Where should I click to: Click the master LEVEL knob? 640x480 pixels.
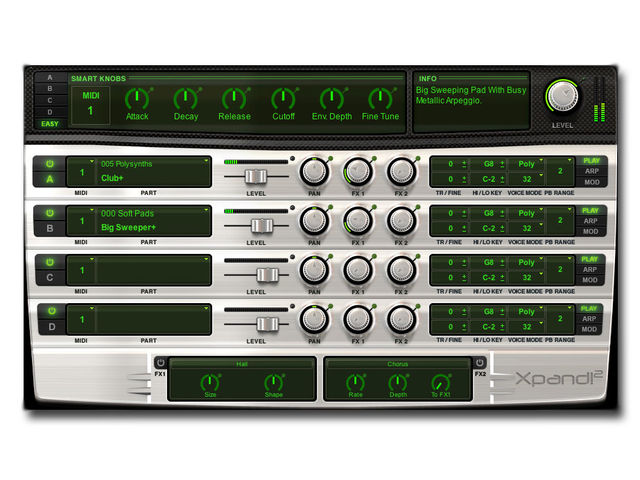[563, 96]
